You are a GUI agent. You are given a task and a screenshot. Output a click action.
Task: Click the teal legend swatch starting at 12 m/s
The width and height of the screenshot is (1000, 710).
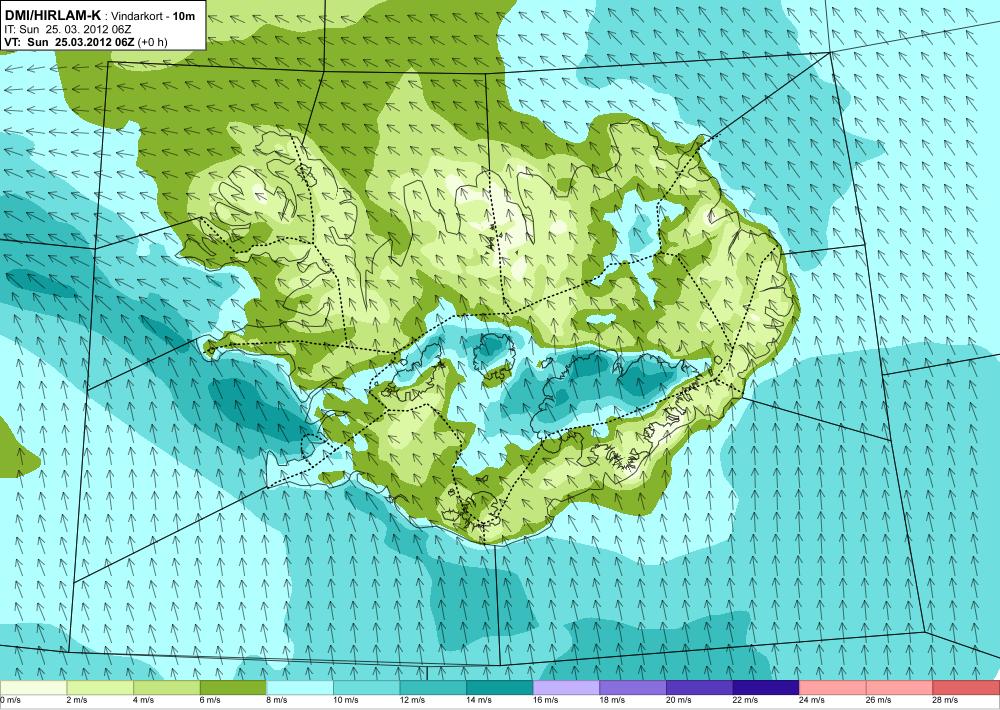point(433,688)
